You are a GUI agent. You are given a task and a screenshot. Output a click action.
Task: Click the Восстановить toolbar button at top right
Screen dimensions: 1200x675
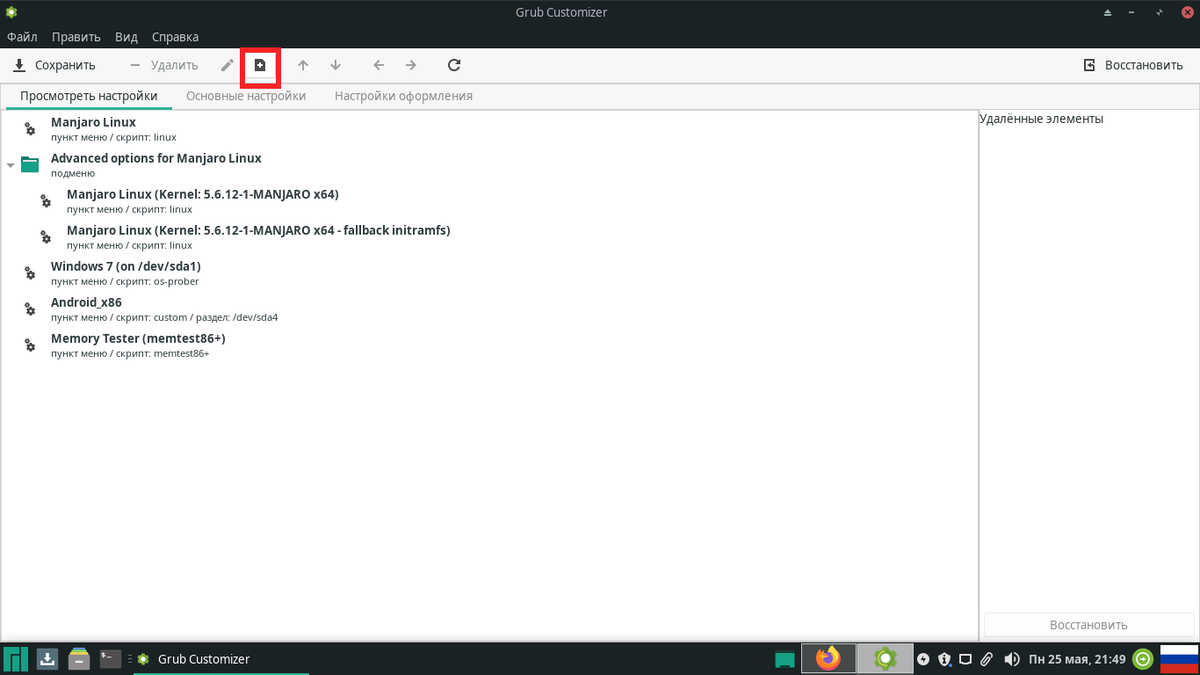coord(1133,65)
